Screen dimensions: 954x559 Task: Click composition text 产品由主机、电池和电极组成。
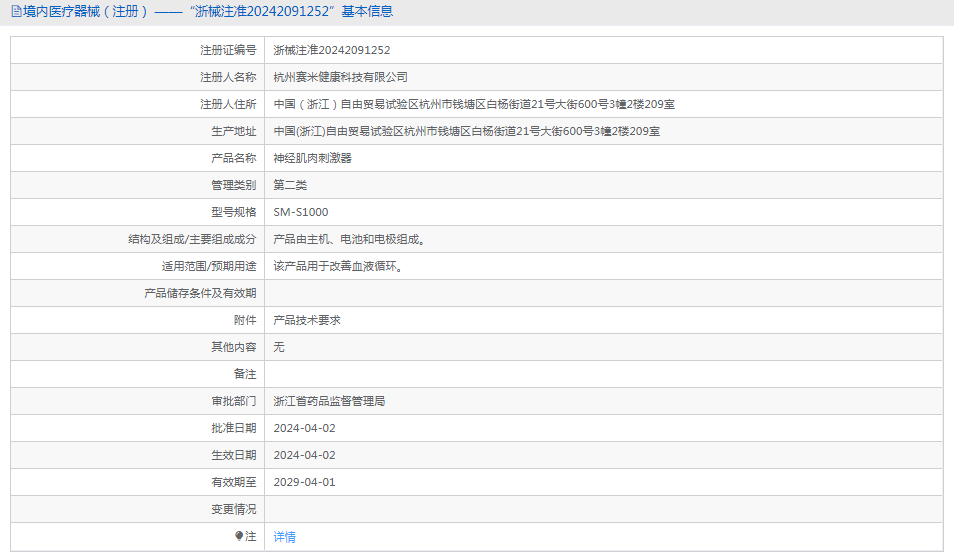tap(349, 239)
